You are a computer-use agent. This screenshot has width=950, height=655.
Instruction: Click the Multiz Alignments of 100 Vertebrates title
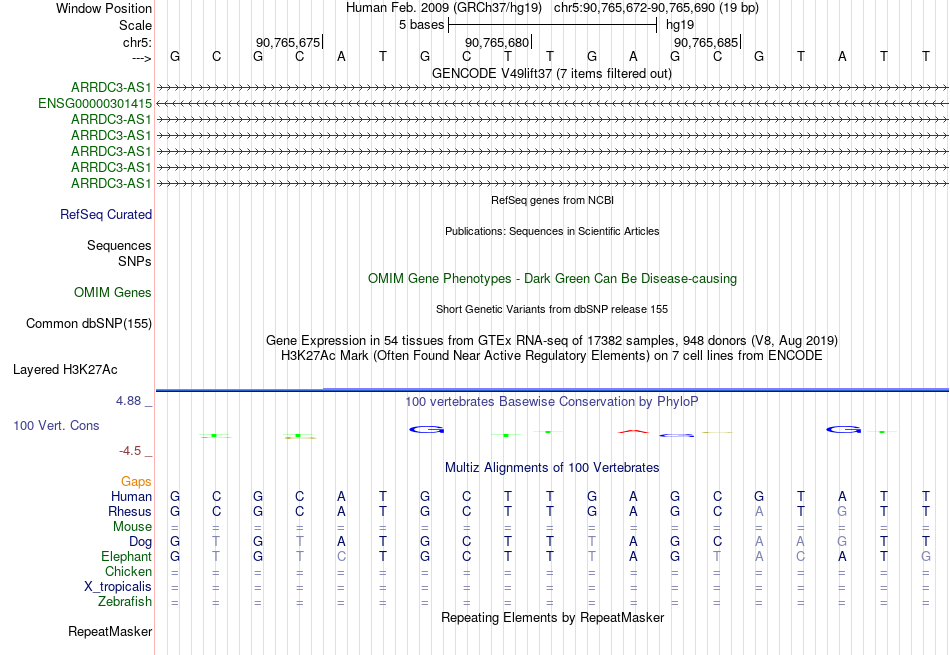(x=552, y=468)
